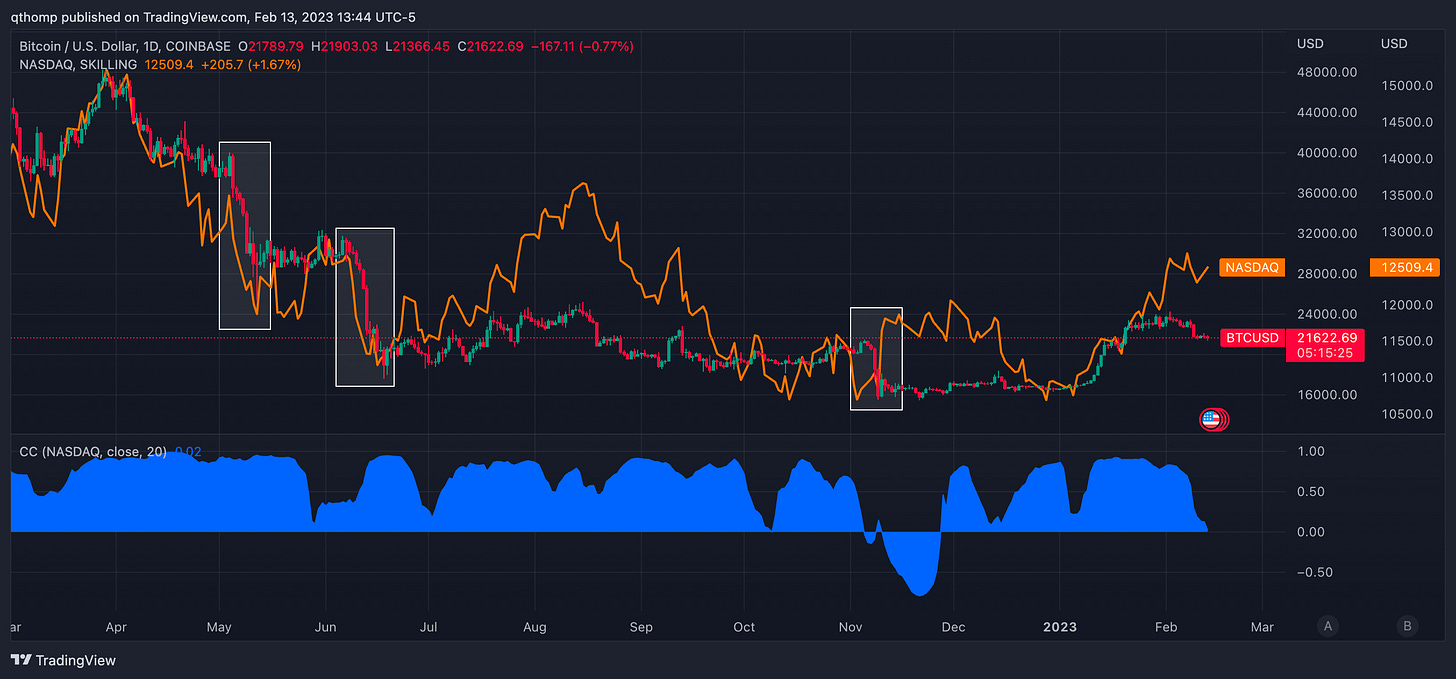
Task: Select the CC (NASDAQ, close, 20) indicator legend
Action: [93, 452]
